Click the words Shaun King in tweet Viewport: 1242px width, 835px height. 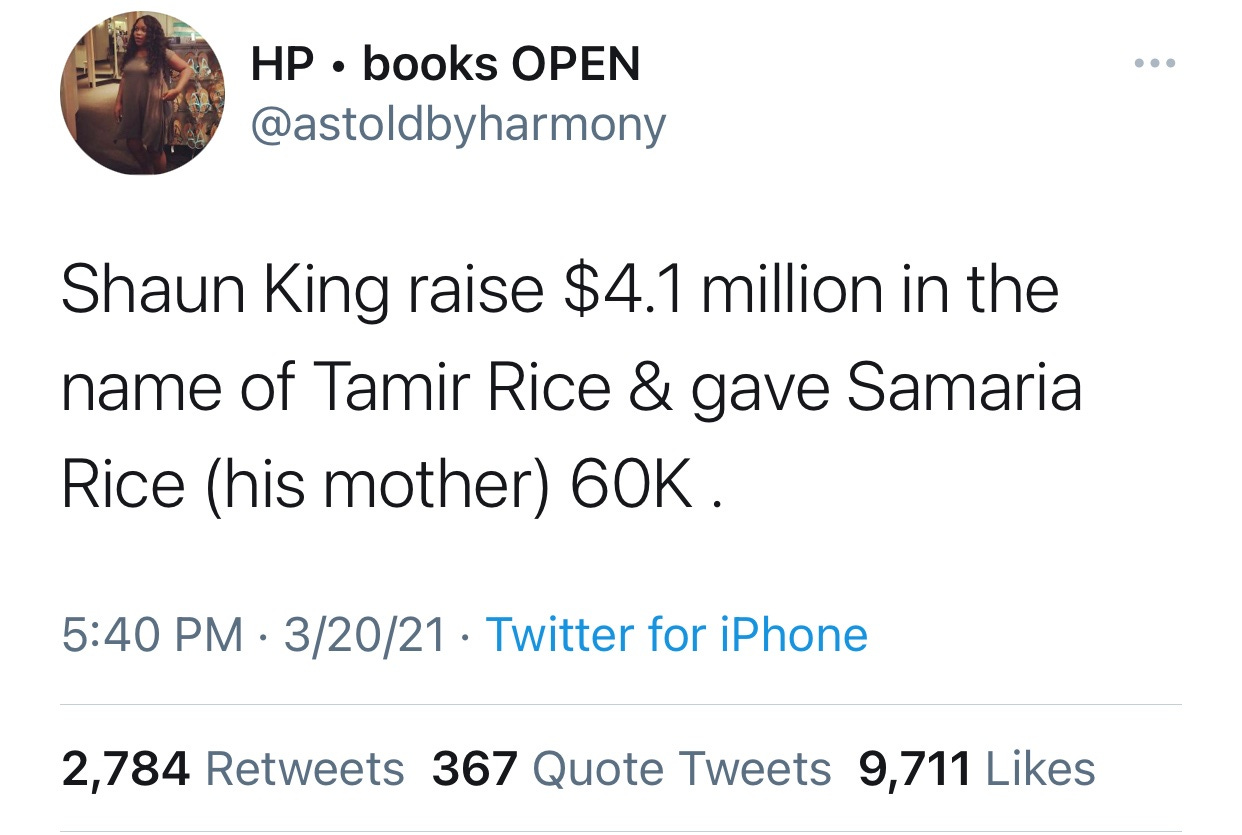click(x=225, y=292)
